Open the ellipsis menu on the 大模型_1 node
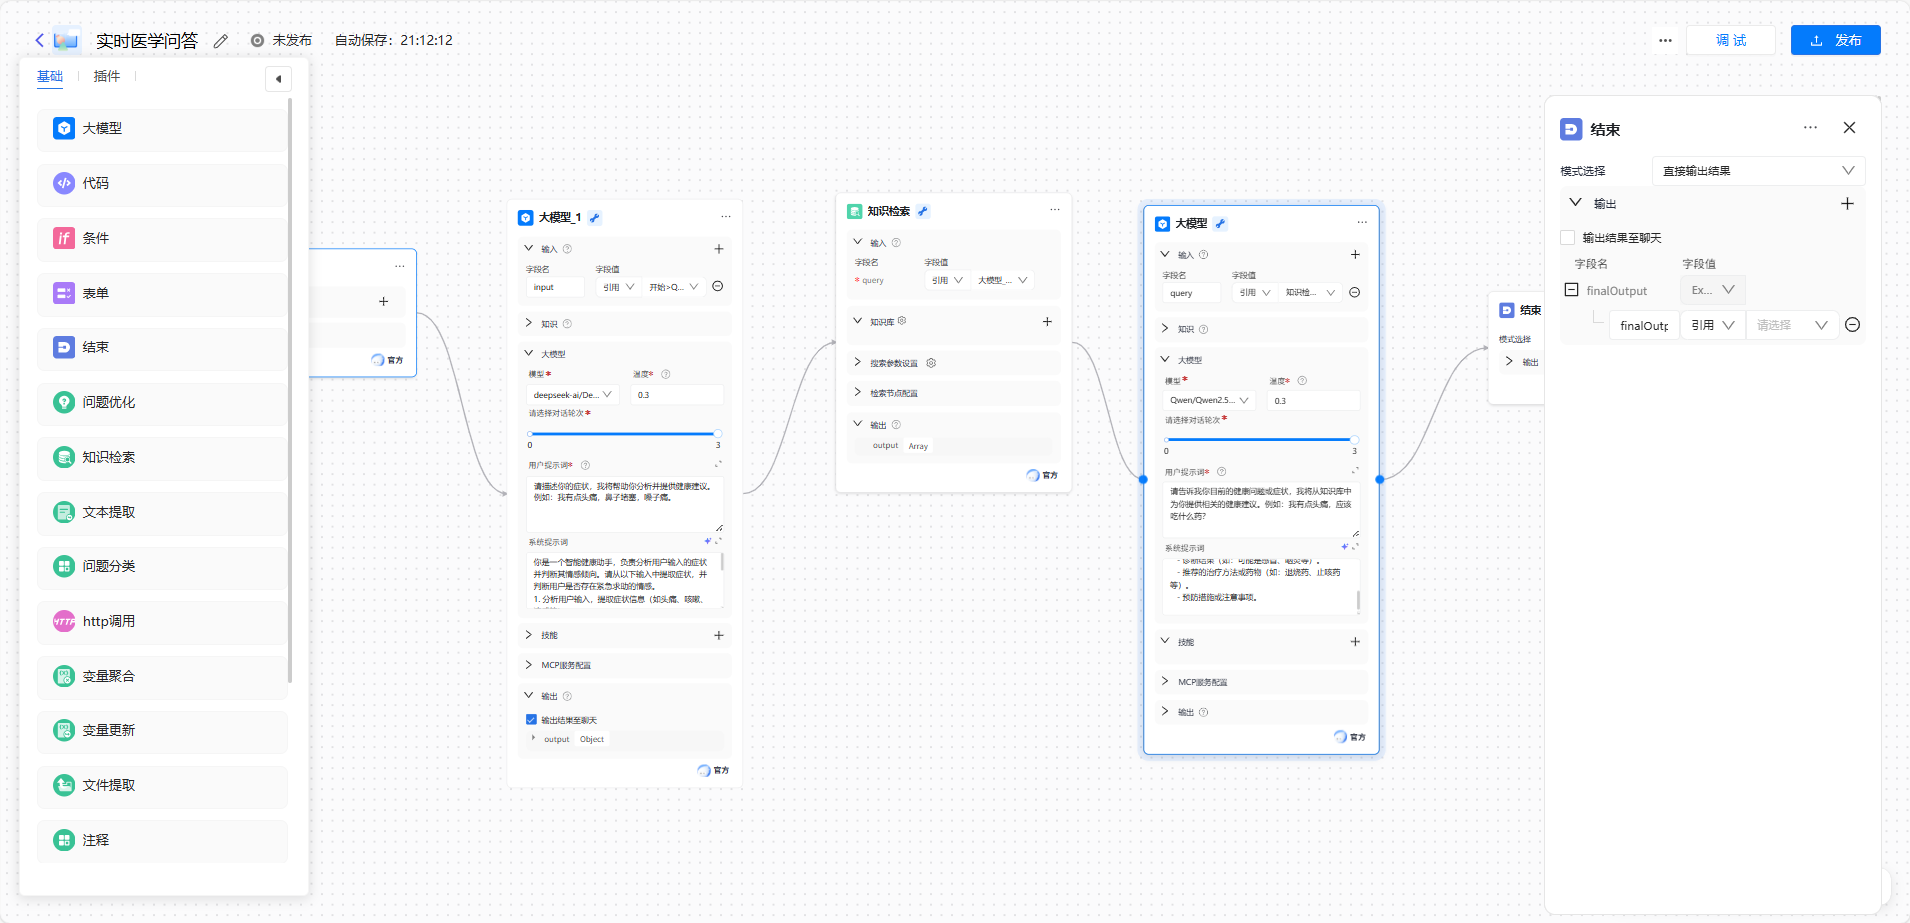The height and width of the screenshot is (923, 1910). tap(726, 217)
